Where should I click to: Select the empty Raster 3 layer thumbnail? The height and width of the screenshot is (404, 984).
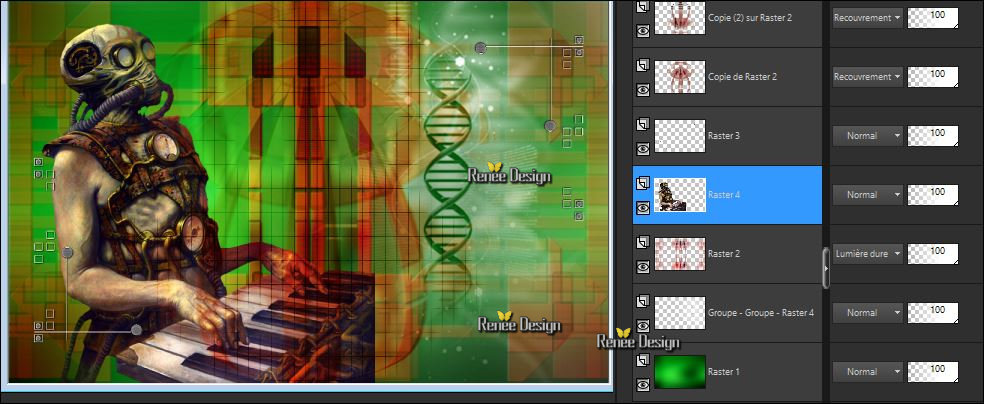pyautogui.click(x=680, y=136)
